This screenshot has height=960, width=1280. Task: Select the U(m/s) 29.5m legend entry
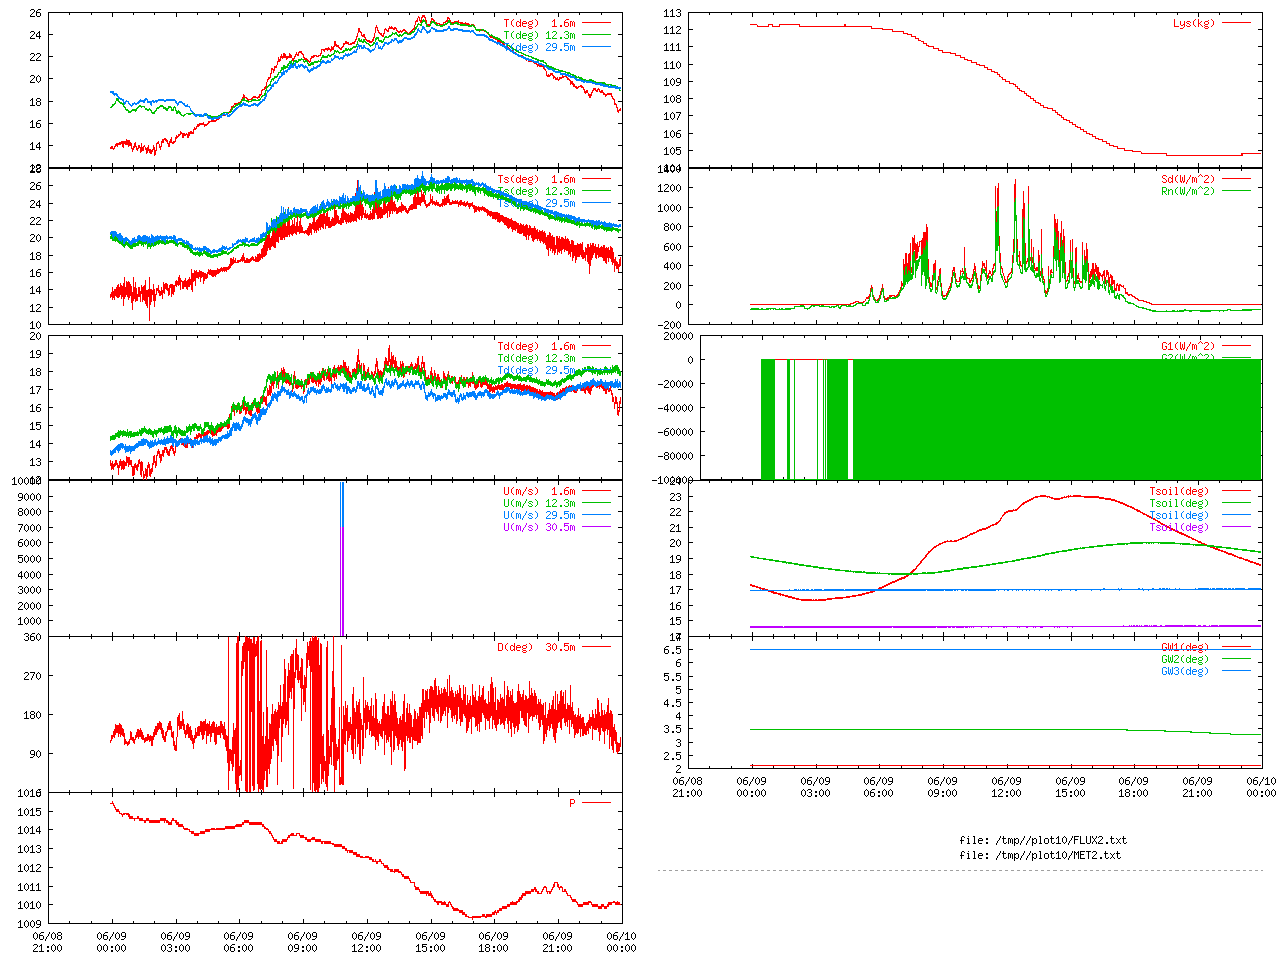click(539, 516)
